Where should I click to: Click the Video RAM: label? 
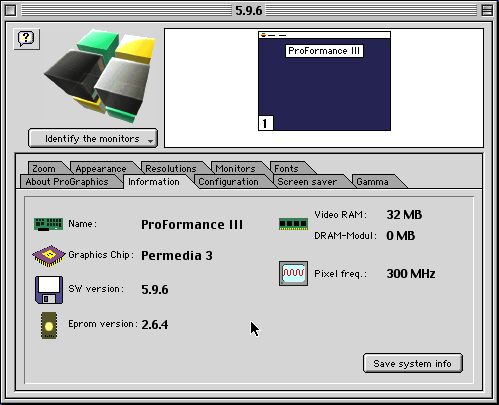[340, 214]
